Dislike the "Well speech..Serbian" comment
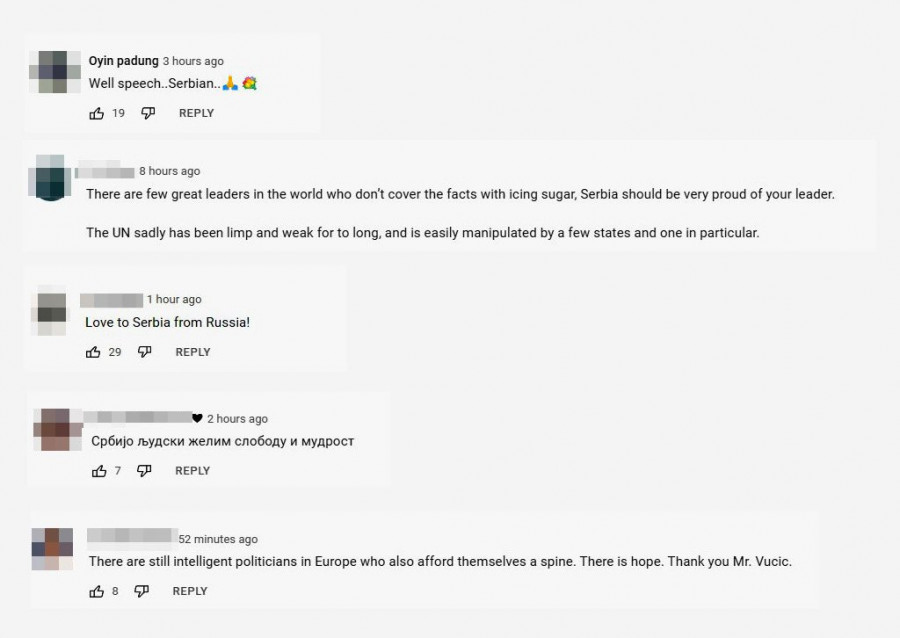Screen dimensions: 900x638 point(148,113)
